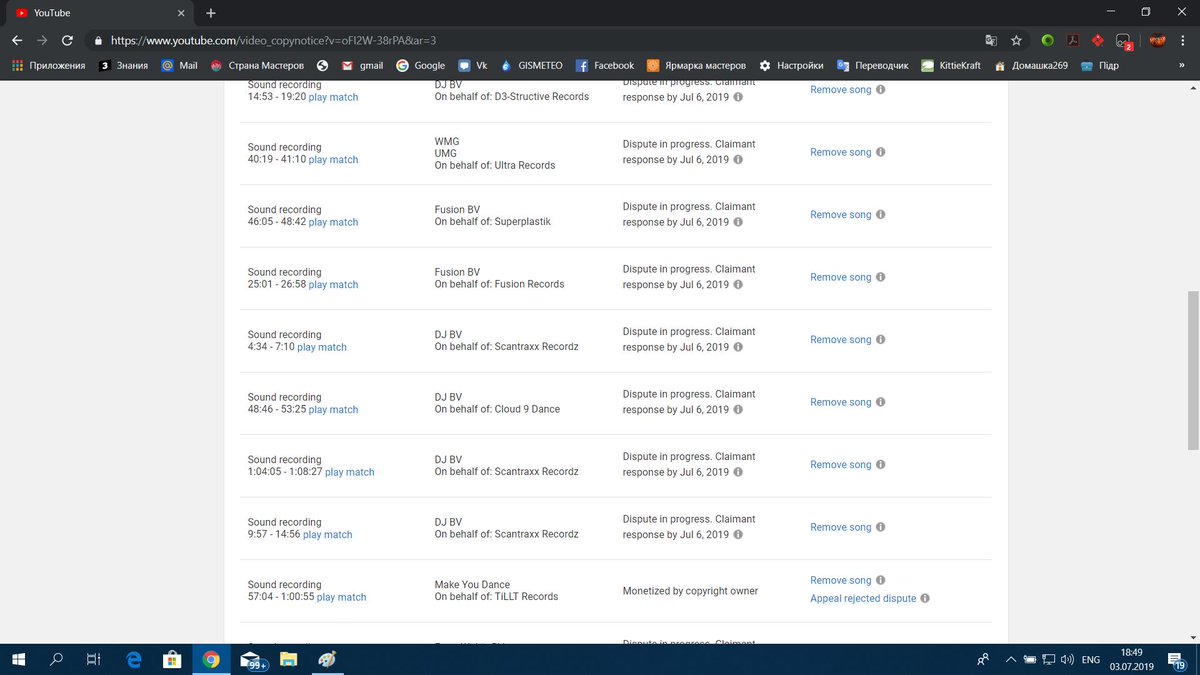Remove song for the TiLLT Records claim
The width and height of the screenshot is (1200, 675).
841,580
